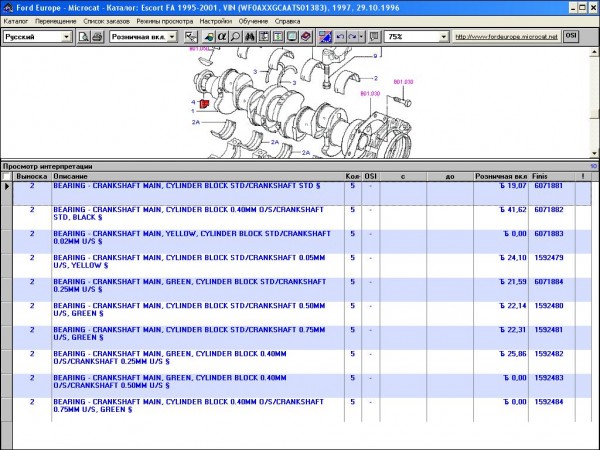The width and height of the screenshot is (600, 450).
Task: Open the Список заказов menu
Action: pos(106,21)
